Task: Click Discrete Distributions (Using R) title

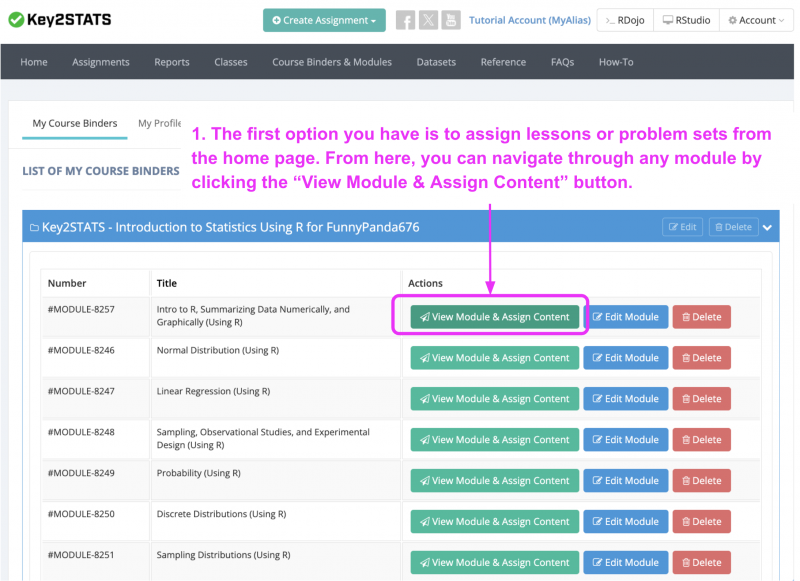Action: (221, 514)
